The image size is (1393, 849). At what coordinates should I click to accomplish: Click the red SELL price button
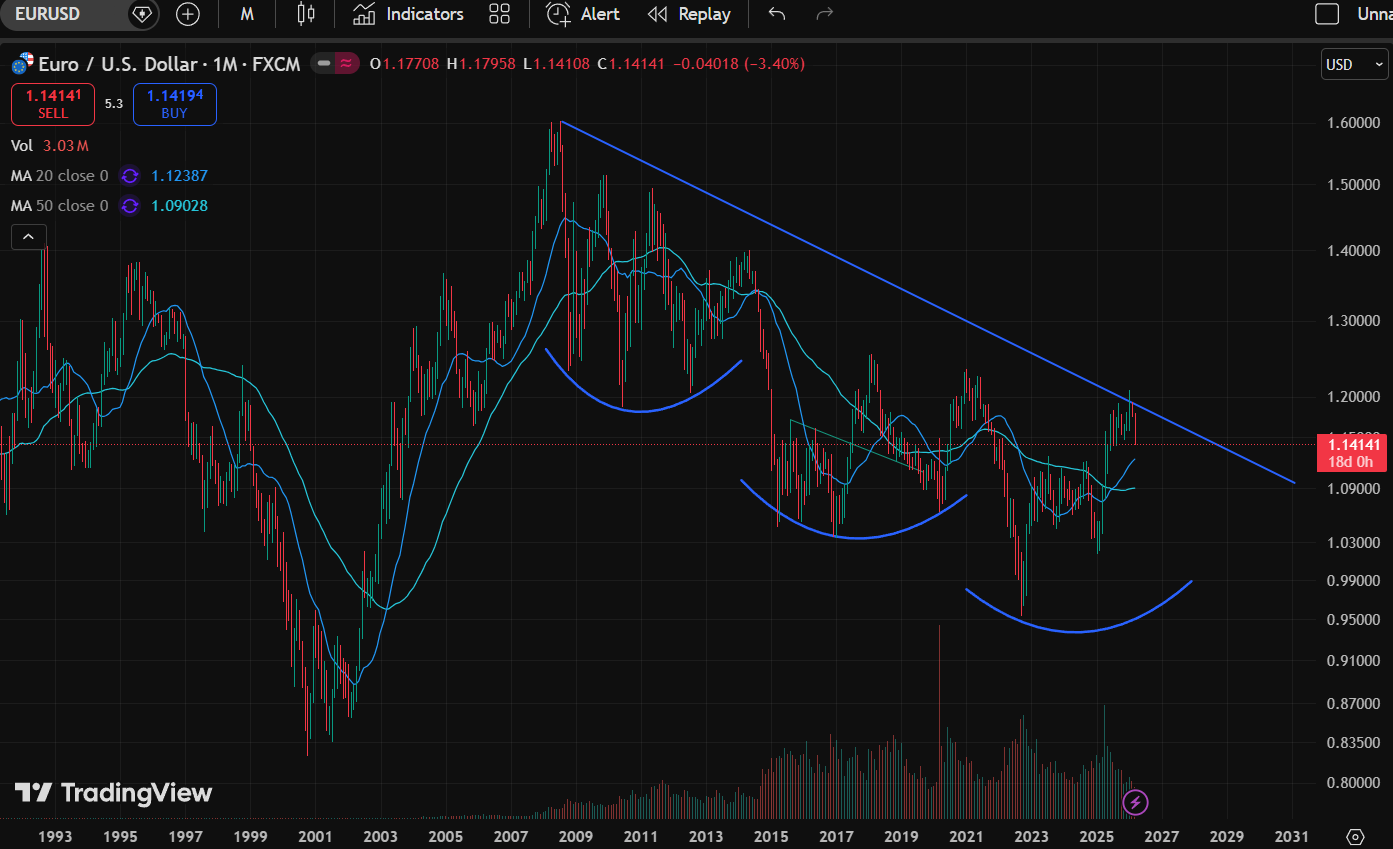(53, 104)
